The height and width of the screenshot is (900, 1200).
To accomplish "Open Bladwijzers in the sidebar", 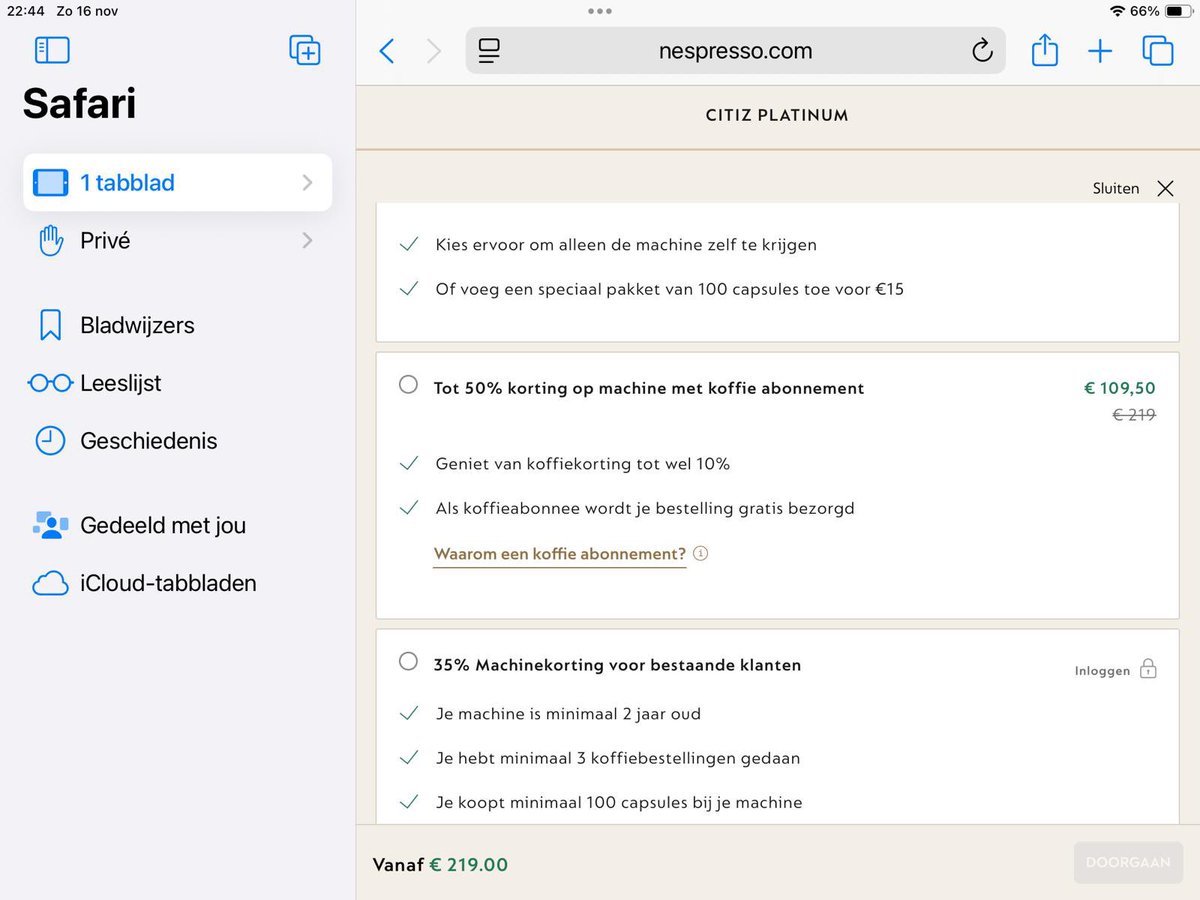I will (x=137, y=325).
